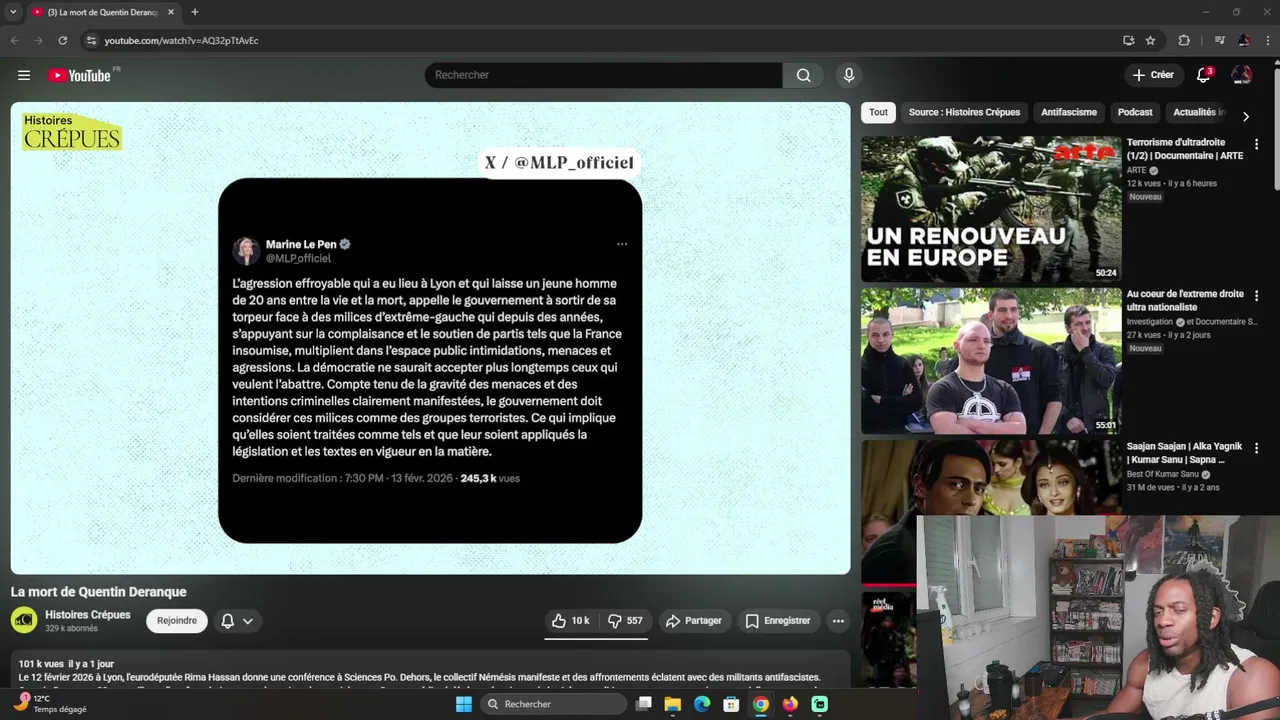The width and height of the screenshot is (1280, 720).
Task: Open Saajan Saajan Alka Yagnik title
Action: pyautogui.click(x=1184, y=453)
